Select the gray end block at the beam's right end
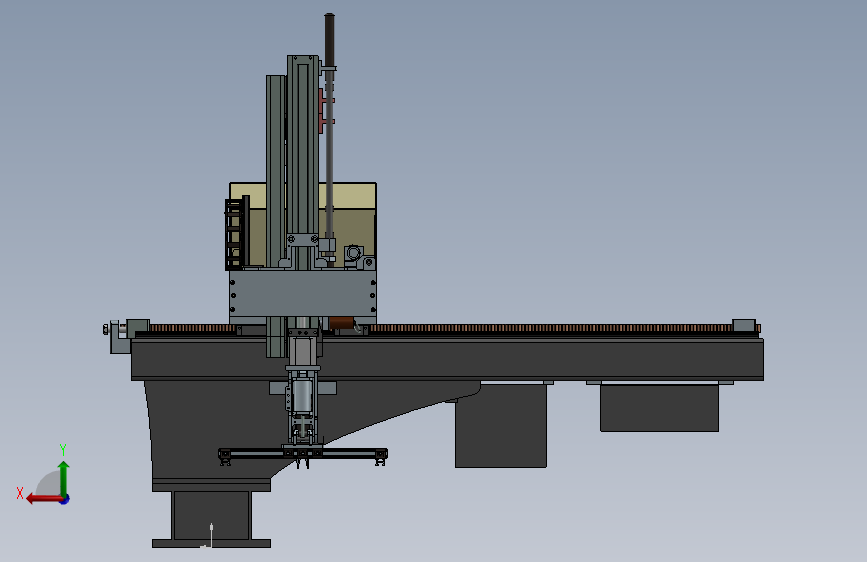The image size is (867, 562). coord(744,325)
